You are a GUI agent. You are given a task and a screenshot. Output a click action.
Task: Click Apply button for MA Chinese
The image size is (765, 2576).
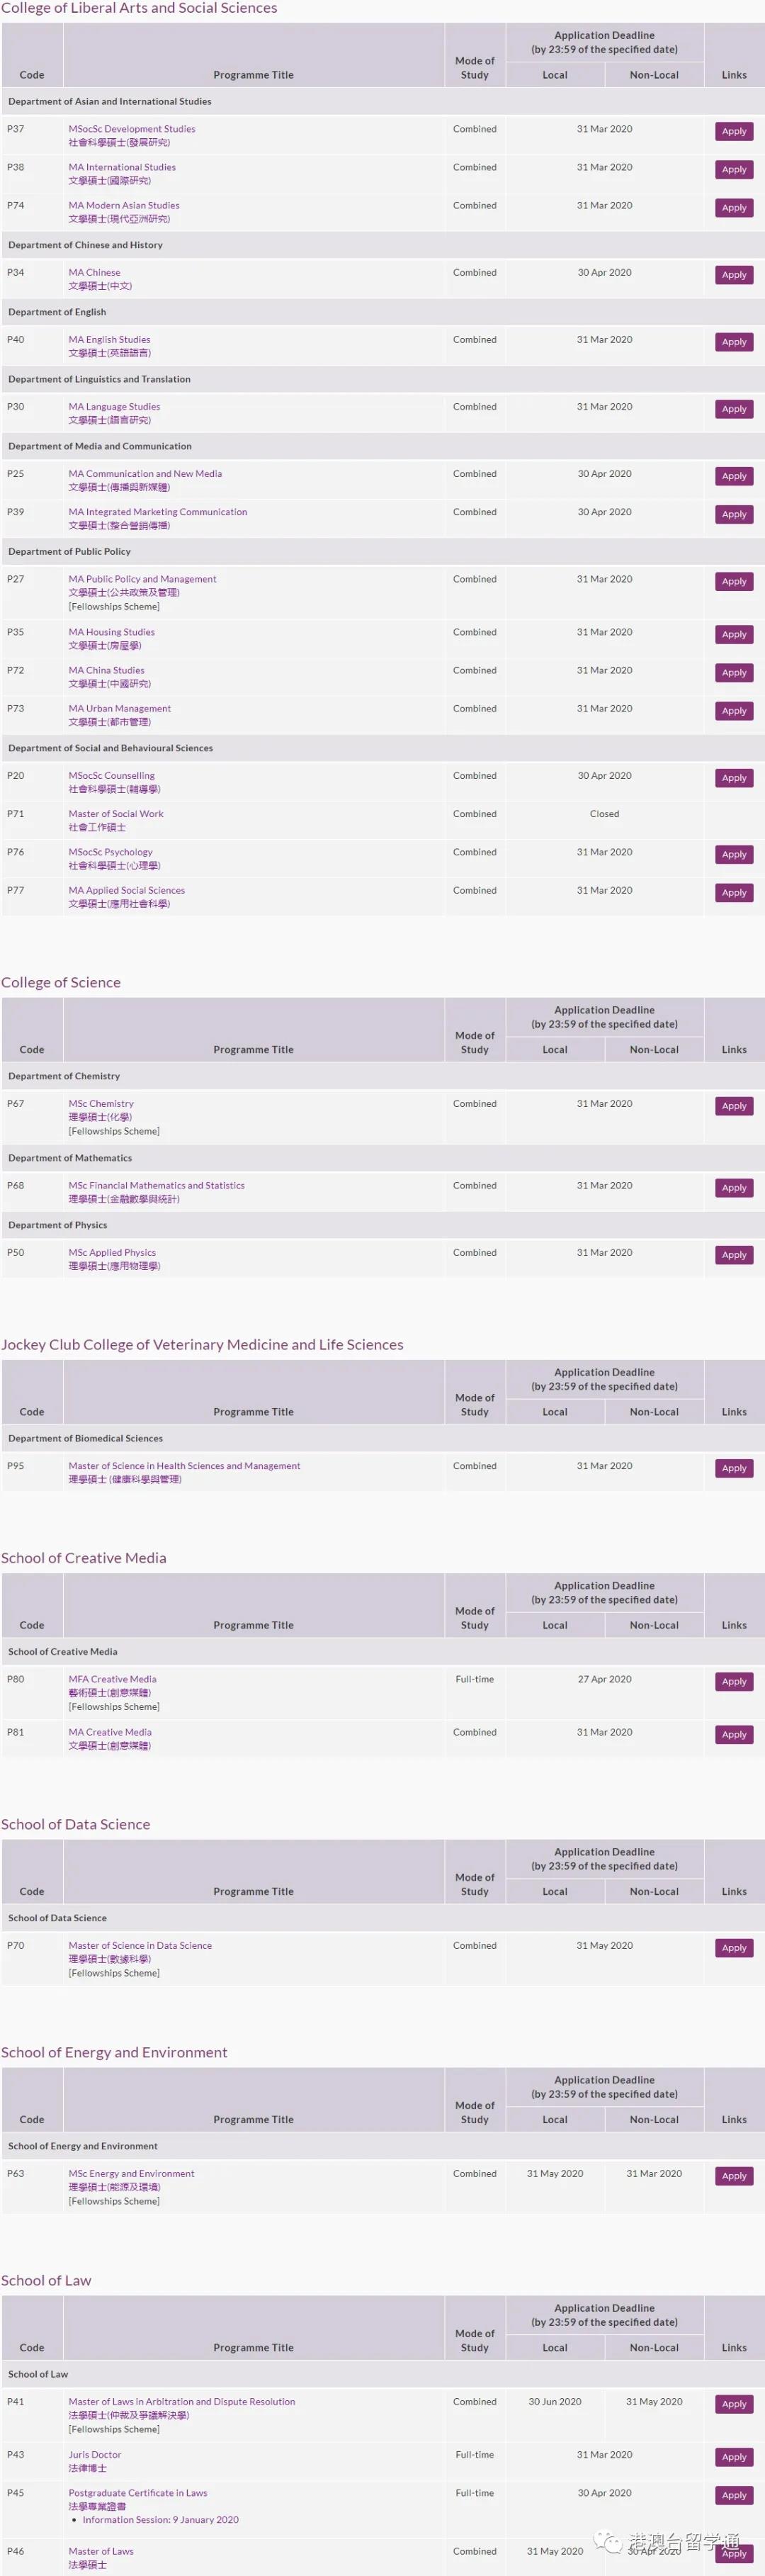[733, 275]
